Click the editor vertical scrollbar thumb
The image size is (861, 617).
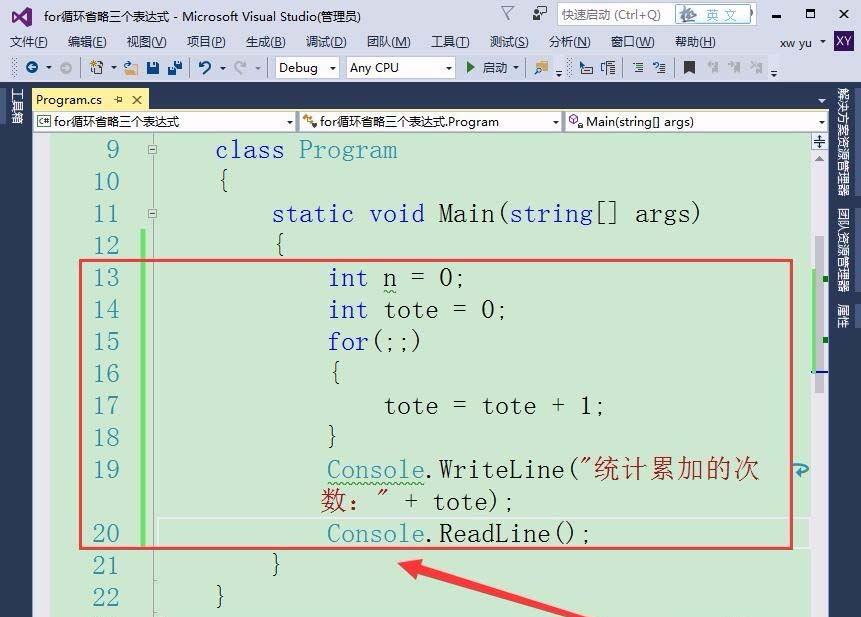tap(819, 314)
